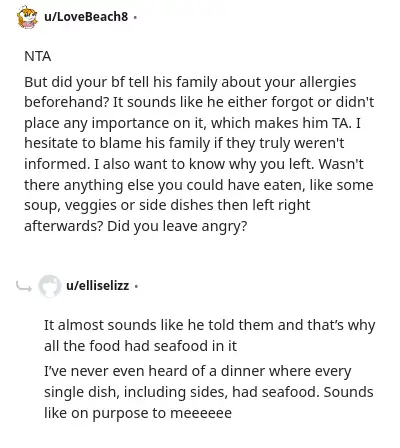The width and height of the screenshot is (400, 448).
Task: Click the reply thread arrow icon
Action: pos(24,287)
